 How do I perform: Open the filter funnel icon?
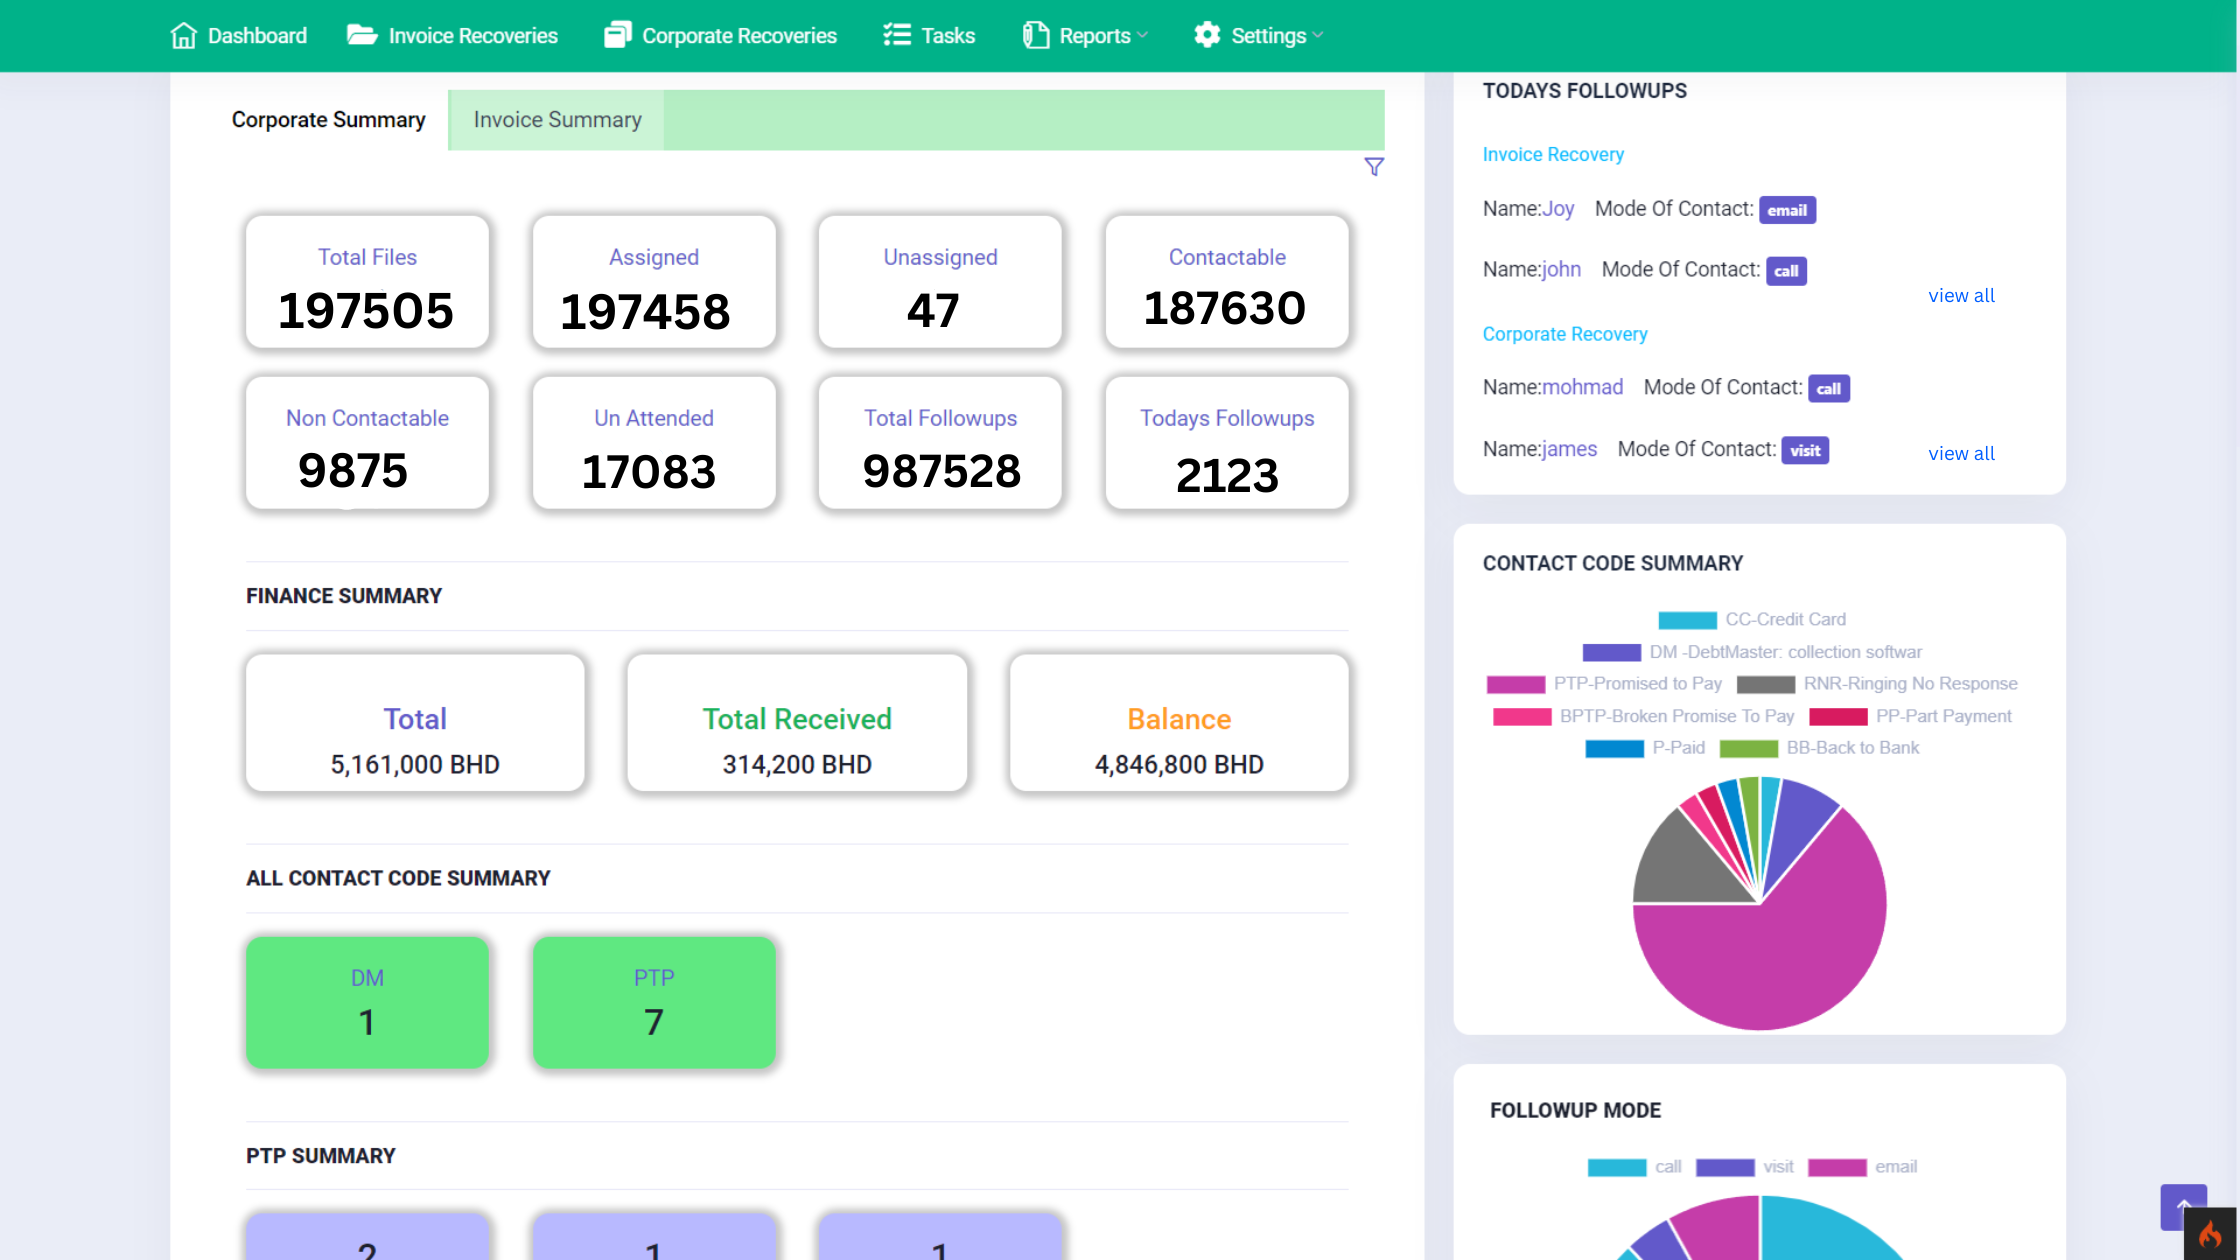[1374, 167]
